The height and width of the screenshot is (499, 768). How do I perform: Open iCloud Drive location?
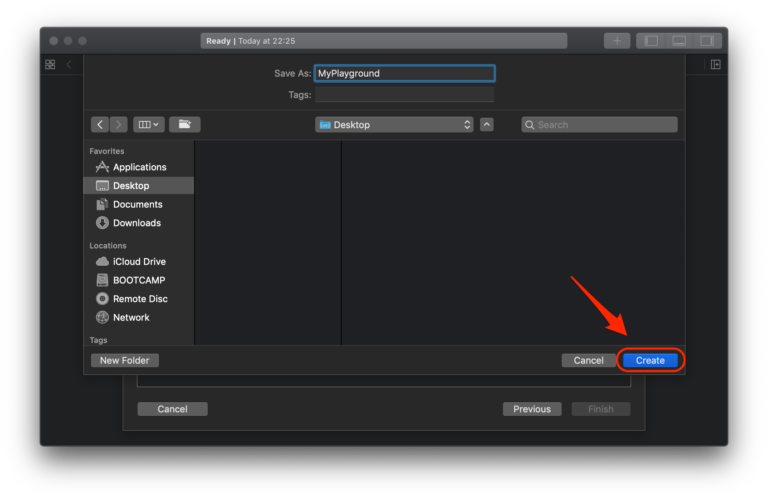pos(139,261)
